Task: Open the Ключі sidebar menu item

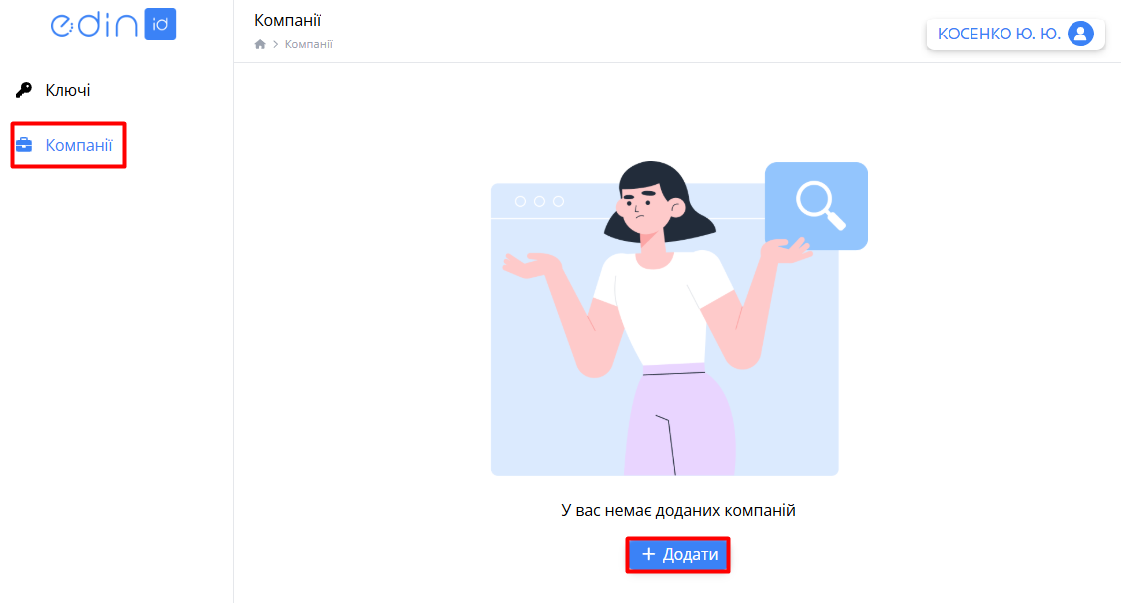Action: pos(68,90)
